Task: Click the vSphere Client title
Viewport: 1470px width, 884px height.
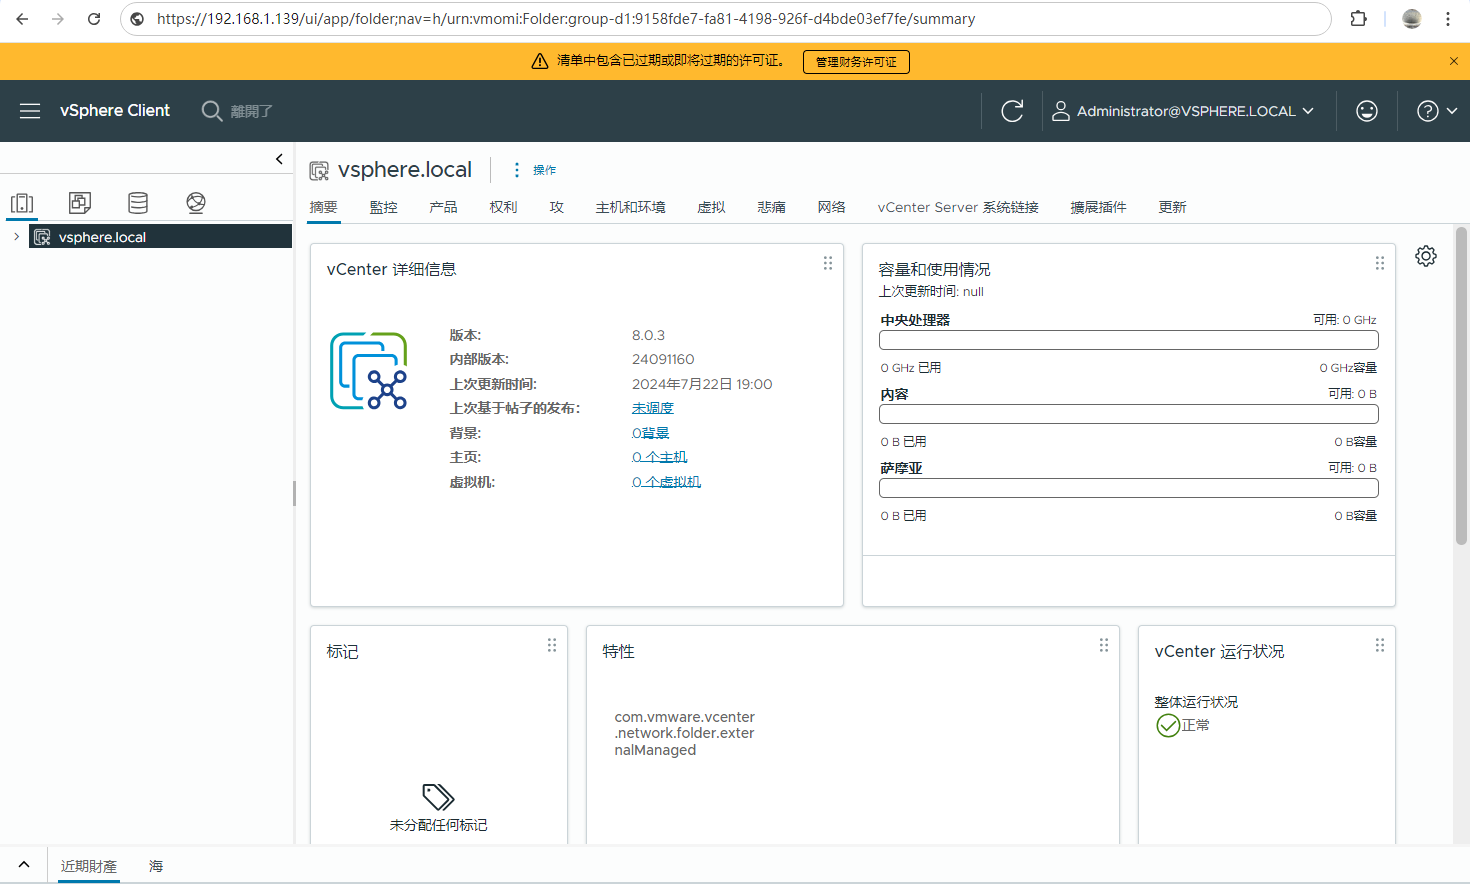Action: click(x=115, y=111)
